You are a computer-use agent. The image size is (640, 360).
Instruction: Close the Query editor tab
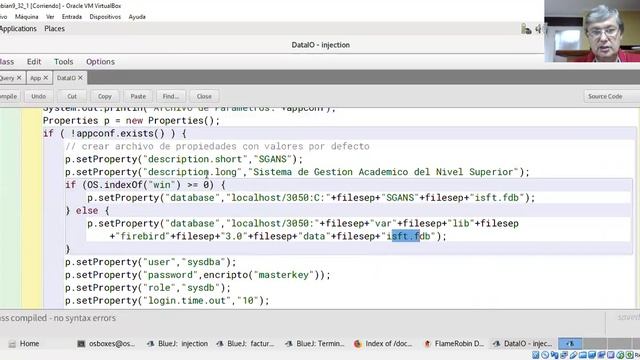coord(19,78)
